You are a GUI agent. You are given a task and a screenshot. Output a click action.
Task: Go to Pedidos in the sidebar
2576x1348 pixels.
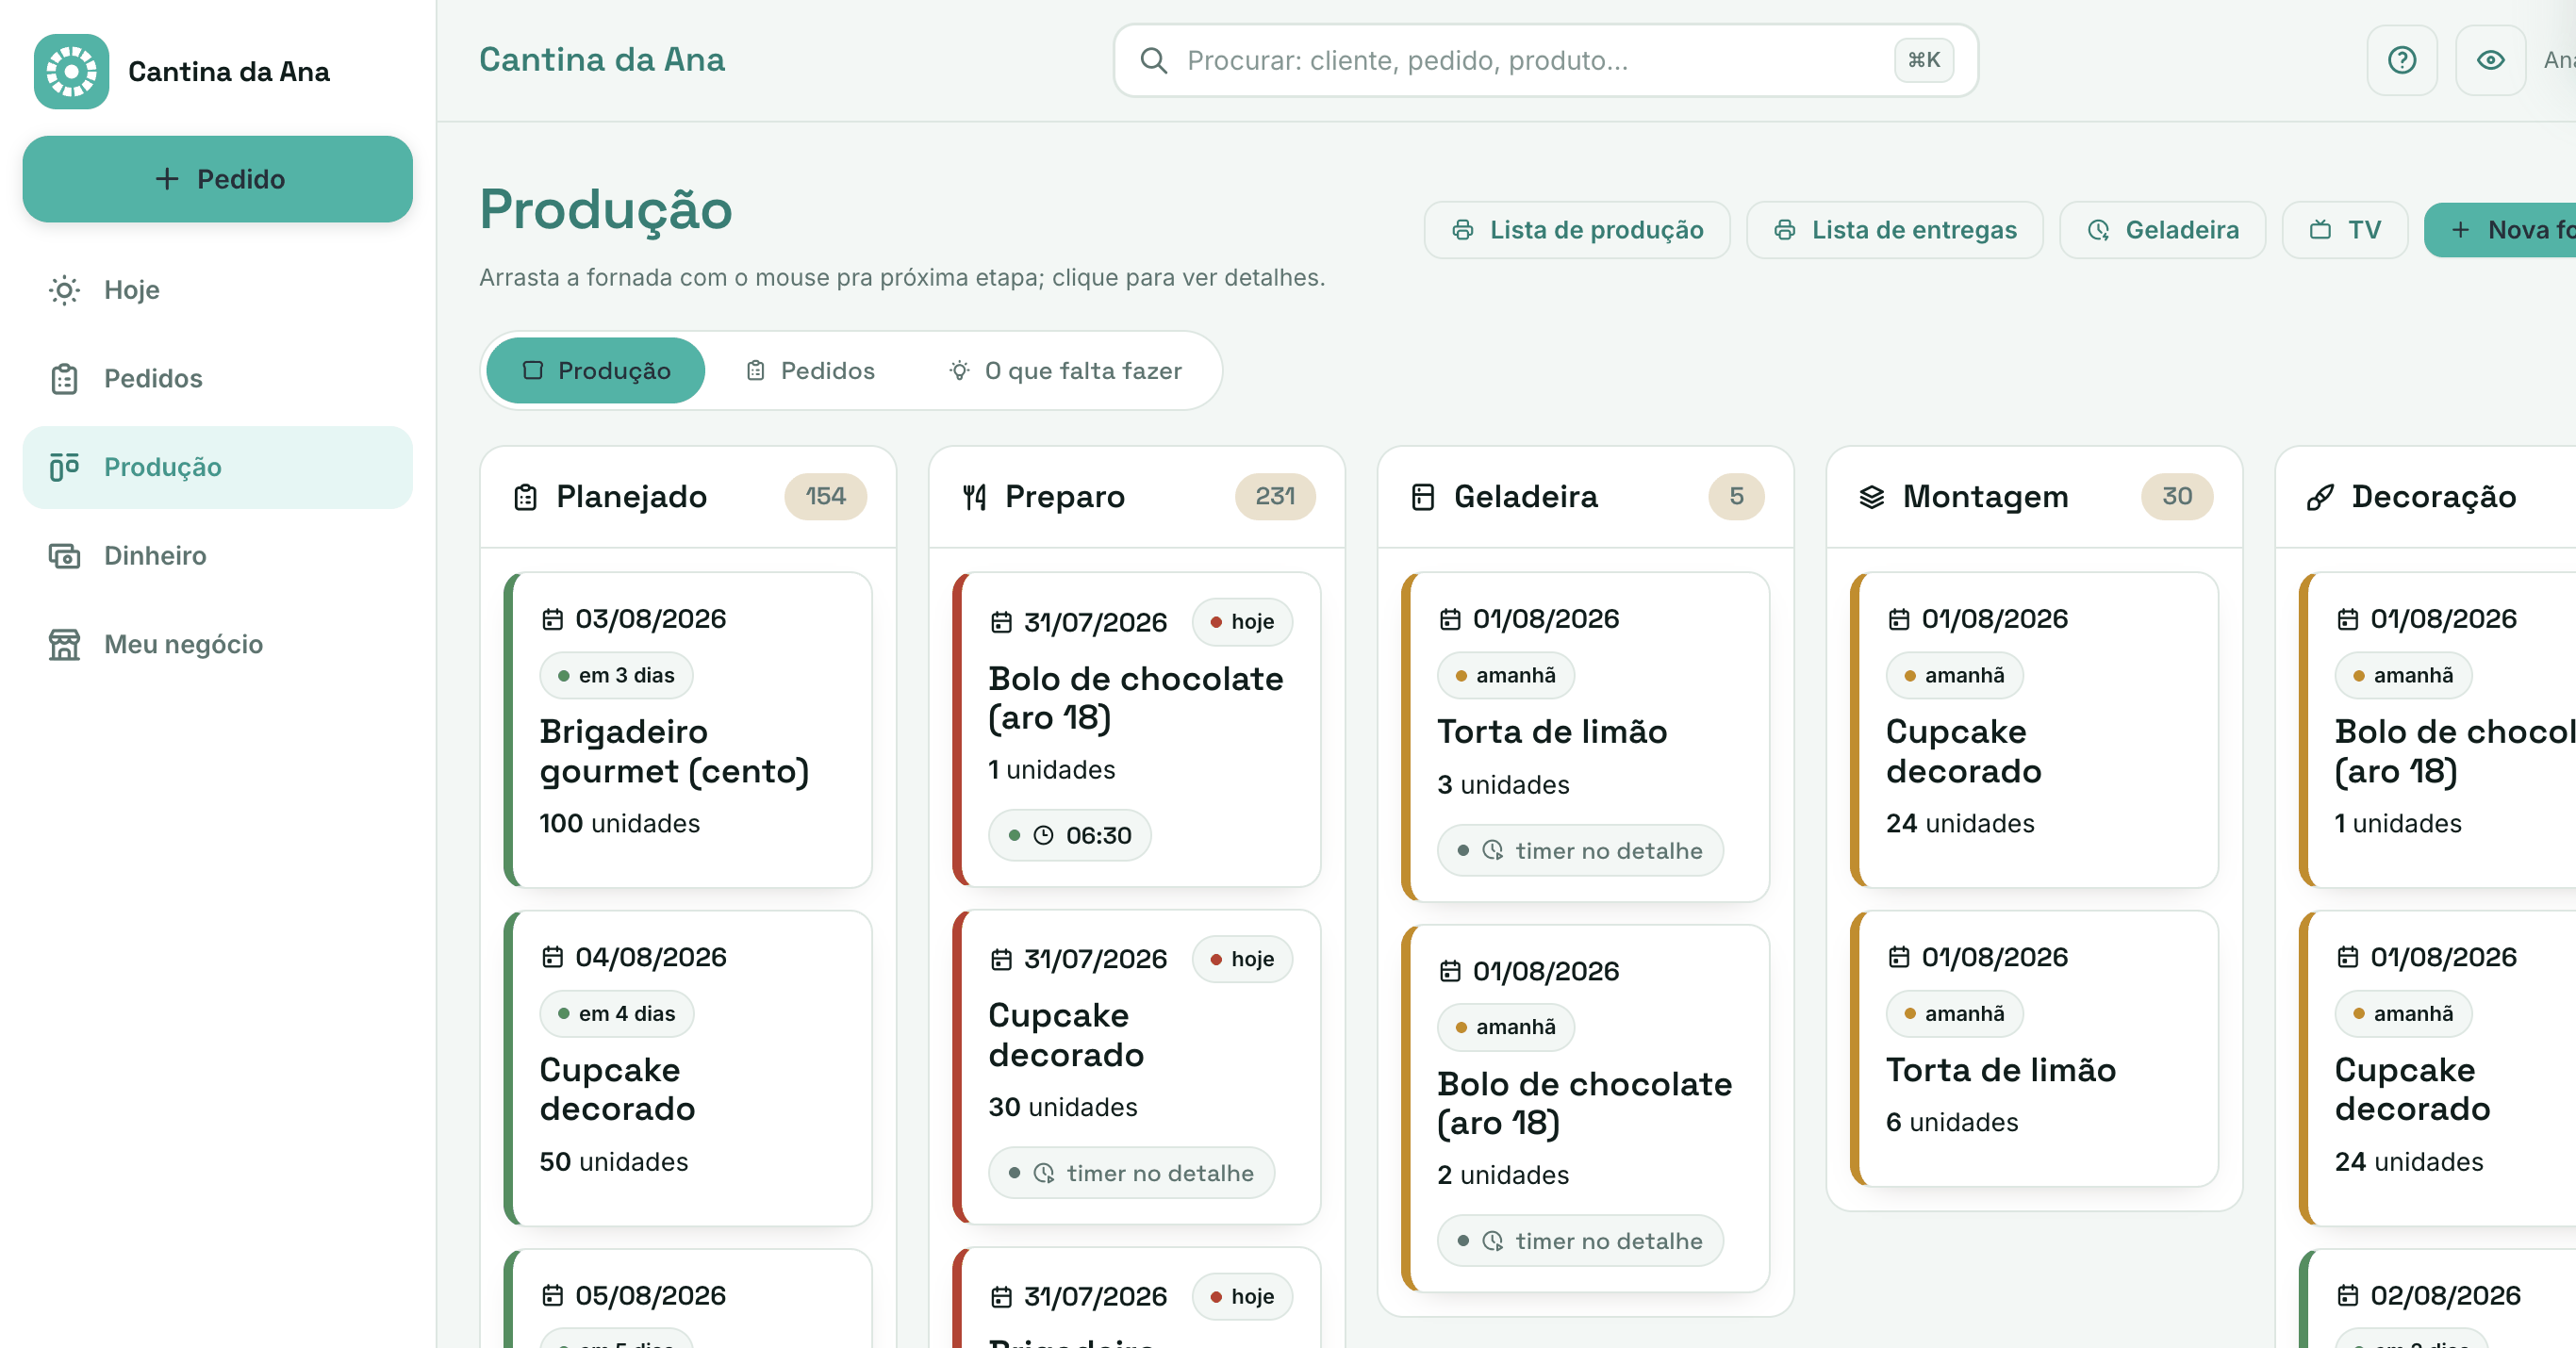(217, 379)
